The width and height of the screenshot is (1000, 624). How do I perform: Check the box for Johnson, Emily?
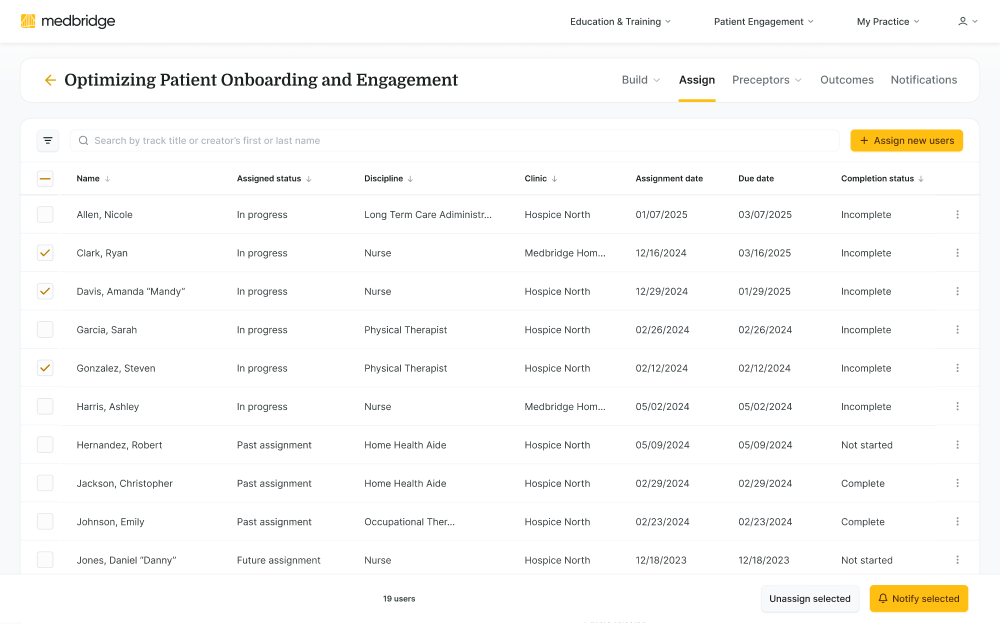pos(45,521)
